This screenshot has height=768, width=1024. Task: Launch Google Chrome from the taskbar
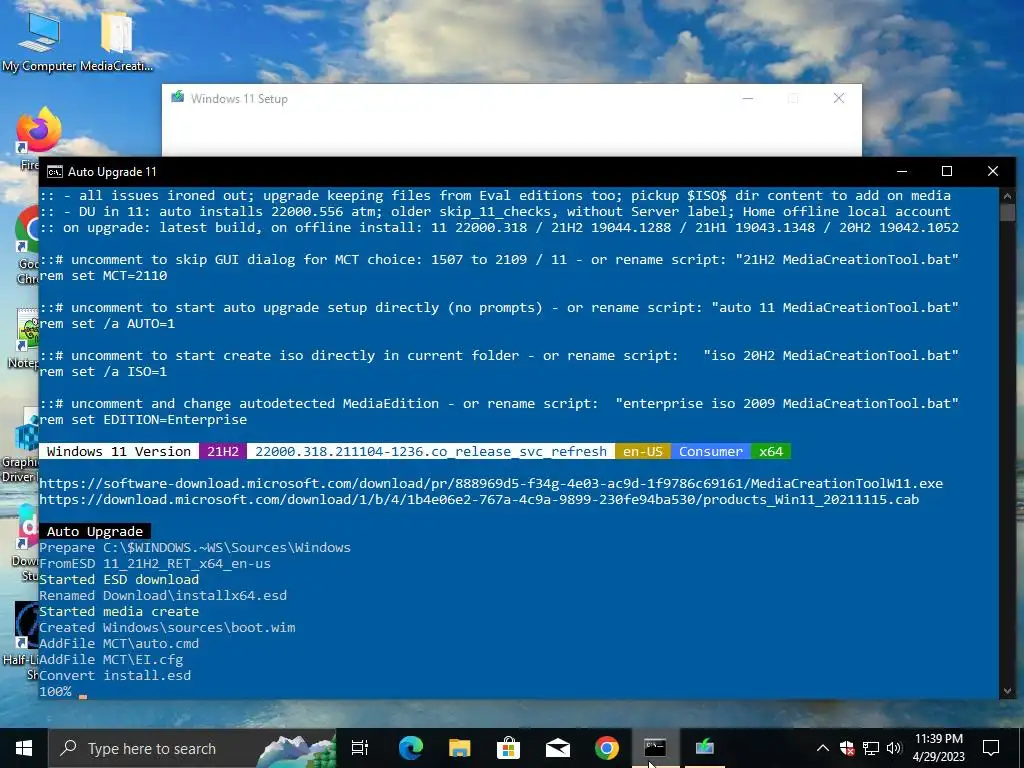[606, 748]
